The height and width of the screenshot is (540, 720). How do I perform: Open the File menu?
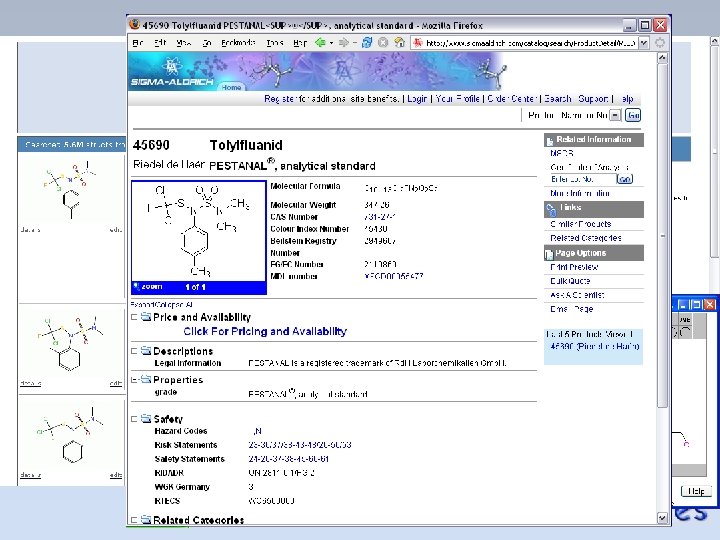click(138, 43)
